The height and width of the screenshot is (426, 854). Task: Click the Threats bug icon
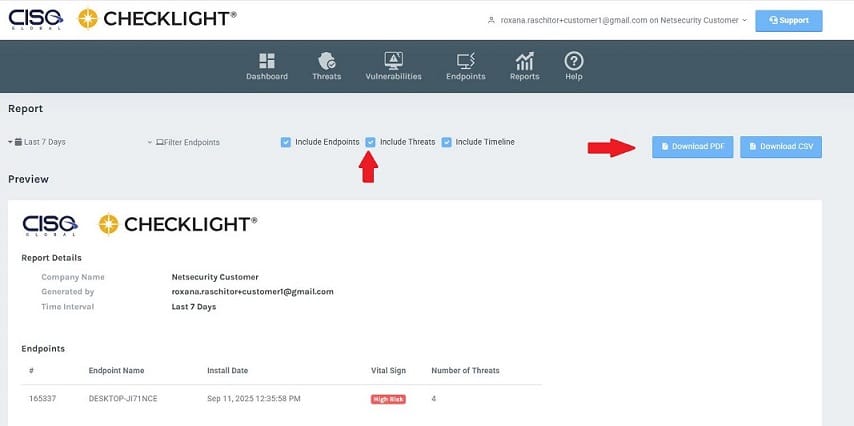tap(326, 60)
